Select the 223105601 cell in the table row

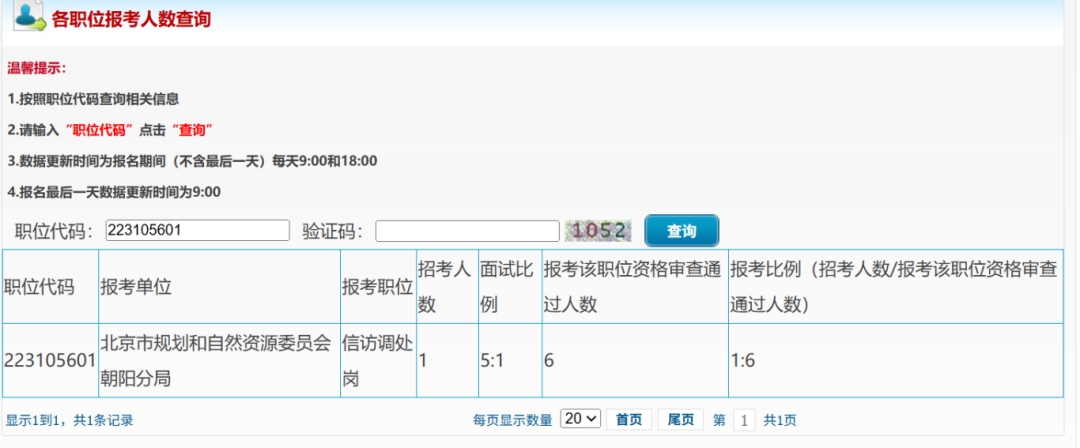coord(50,361)
